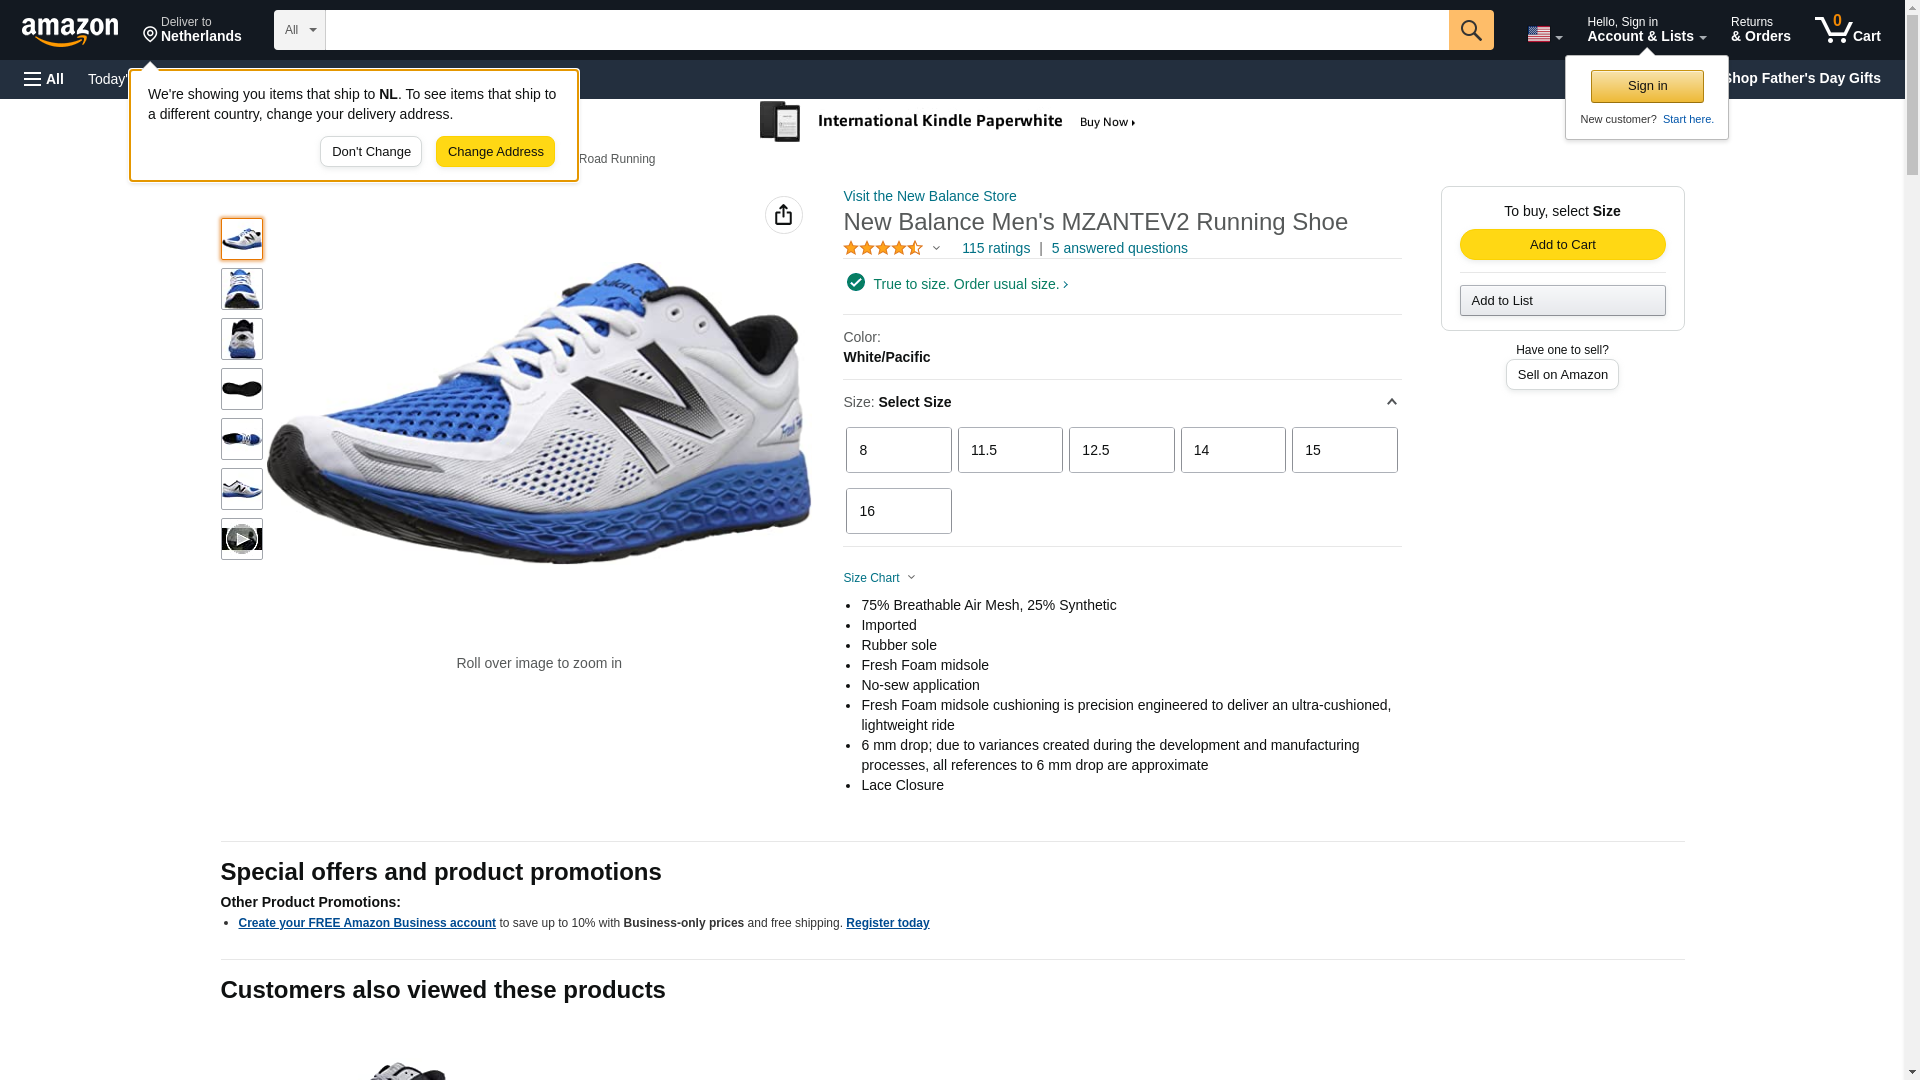
Task: Click the search magnifier button
Action: 1470,30
